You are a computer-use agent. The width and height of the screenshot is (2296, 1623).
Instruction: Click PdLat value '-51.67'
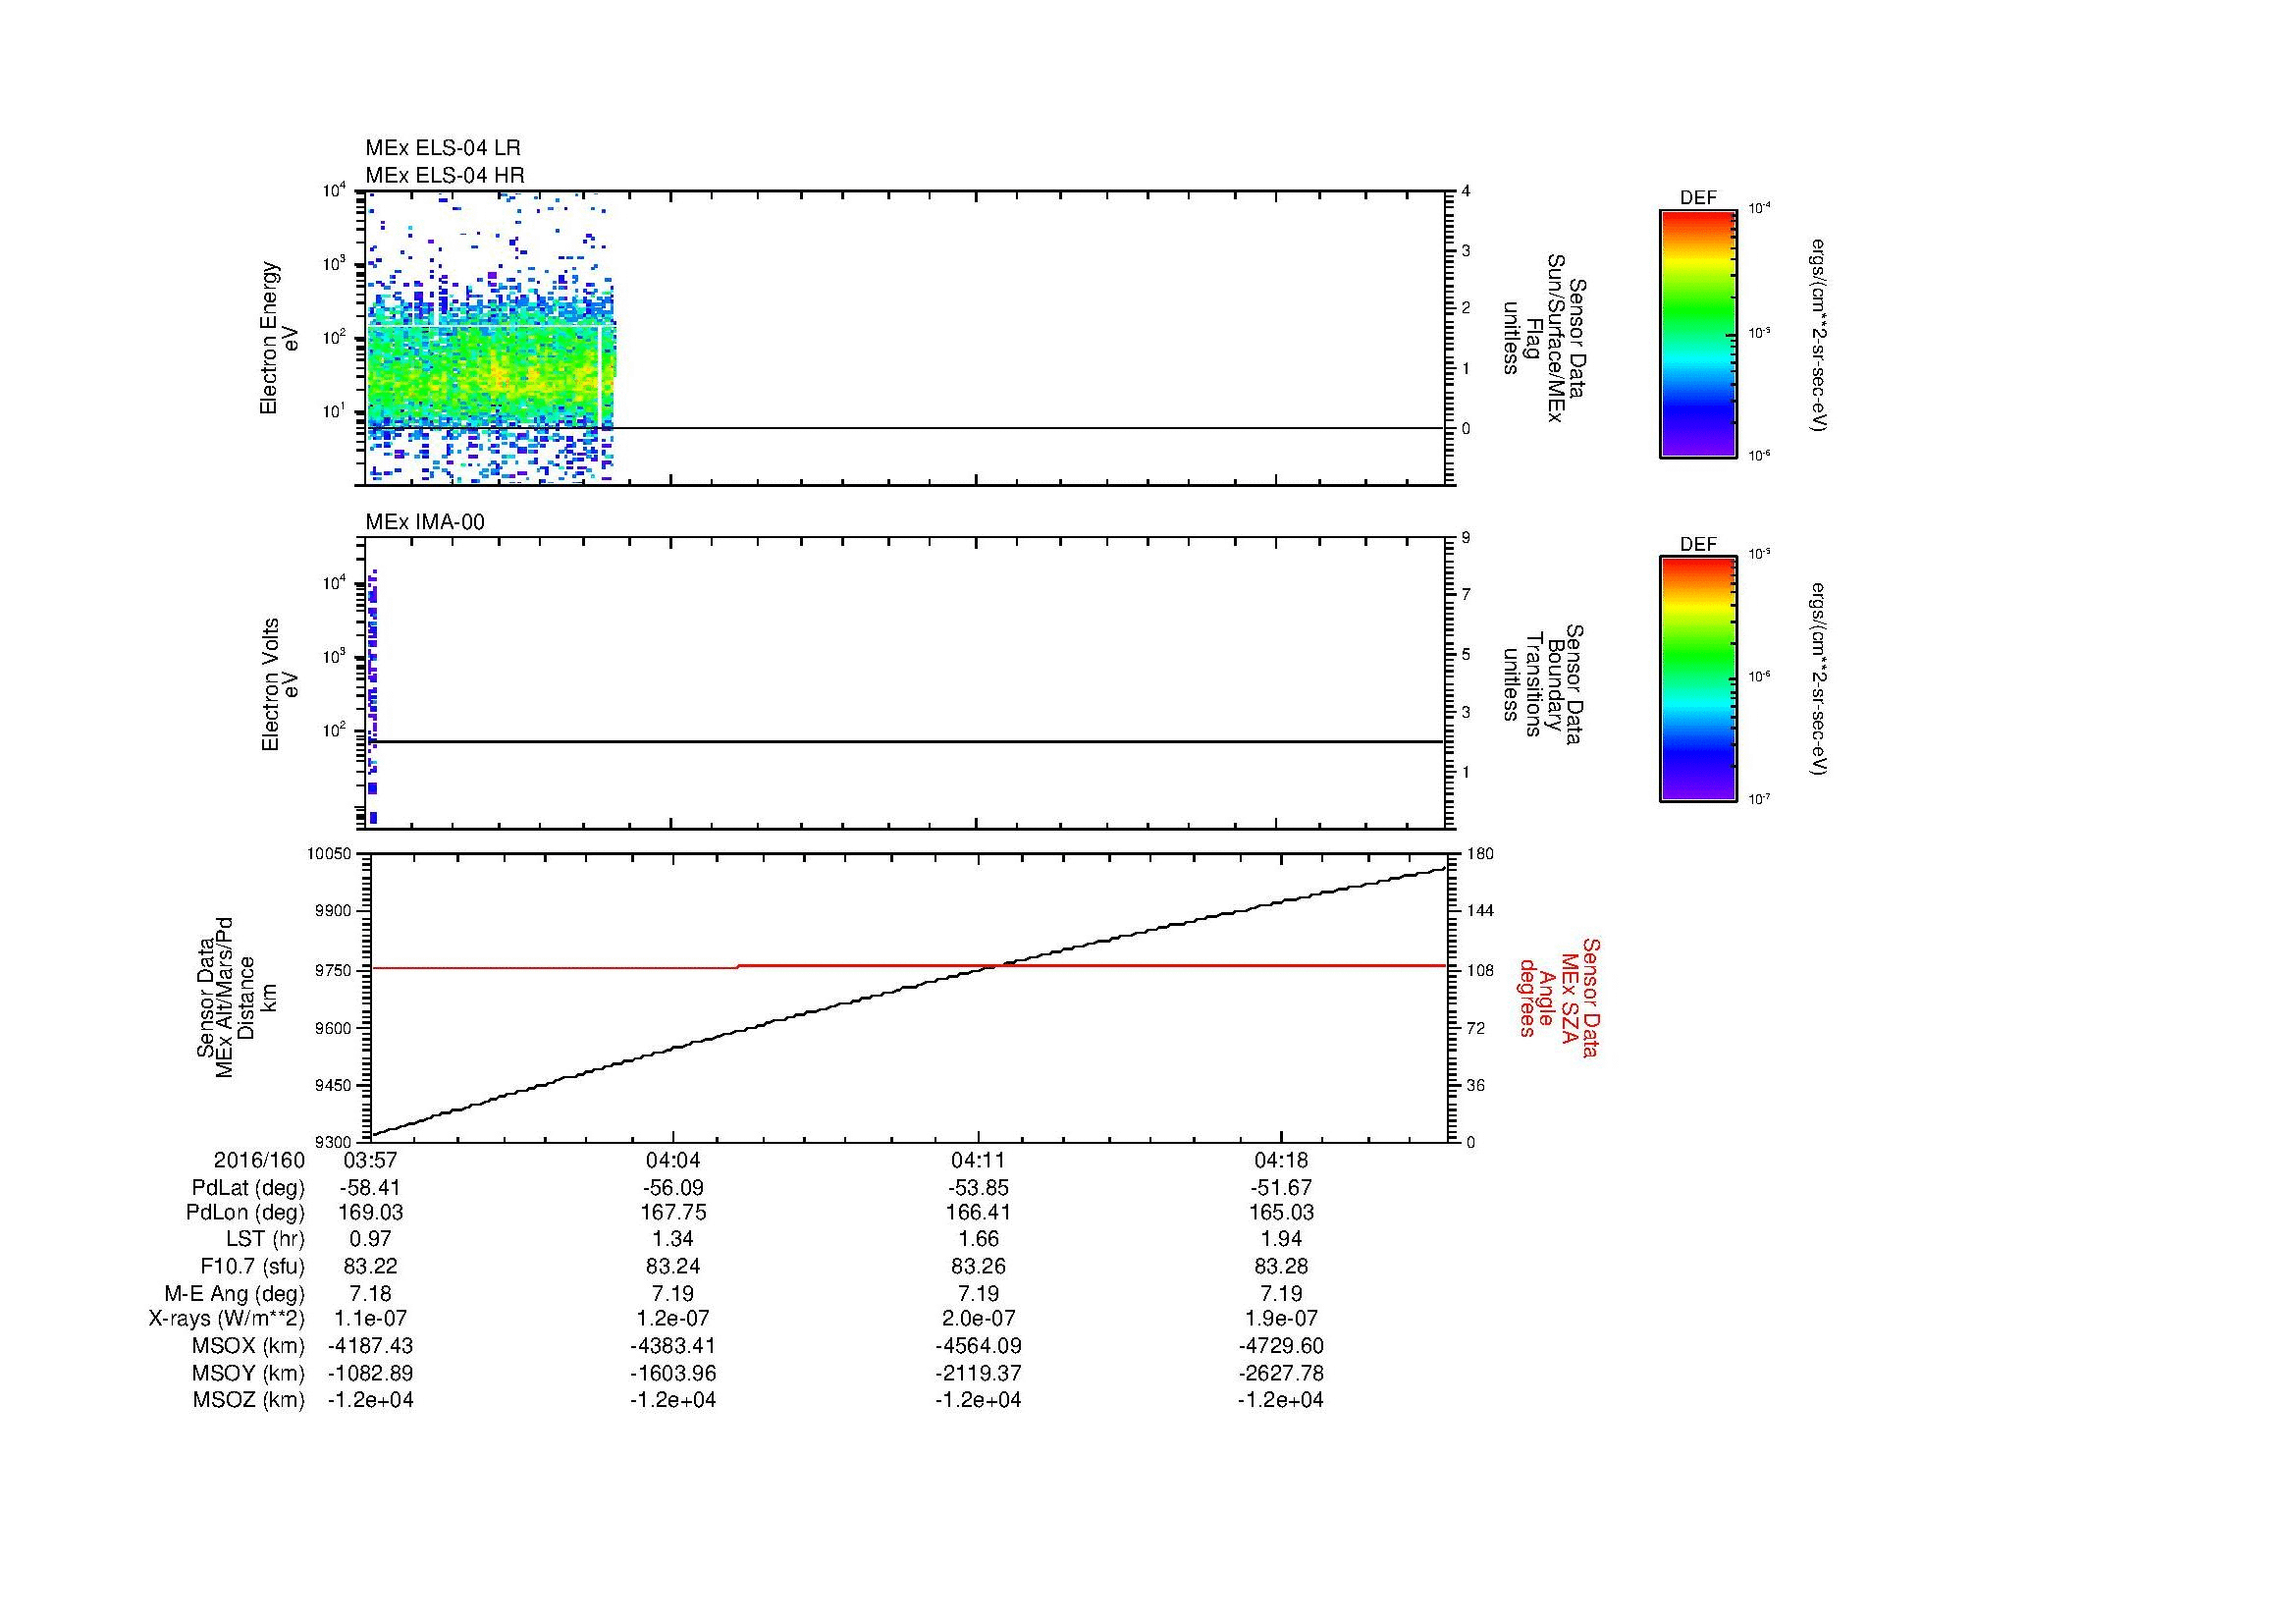pos(1281,1188)
